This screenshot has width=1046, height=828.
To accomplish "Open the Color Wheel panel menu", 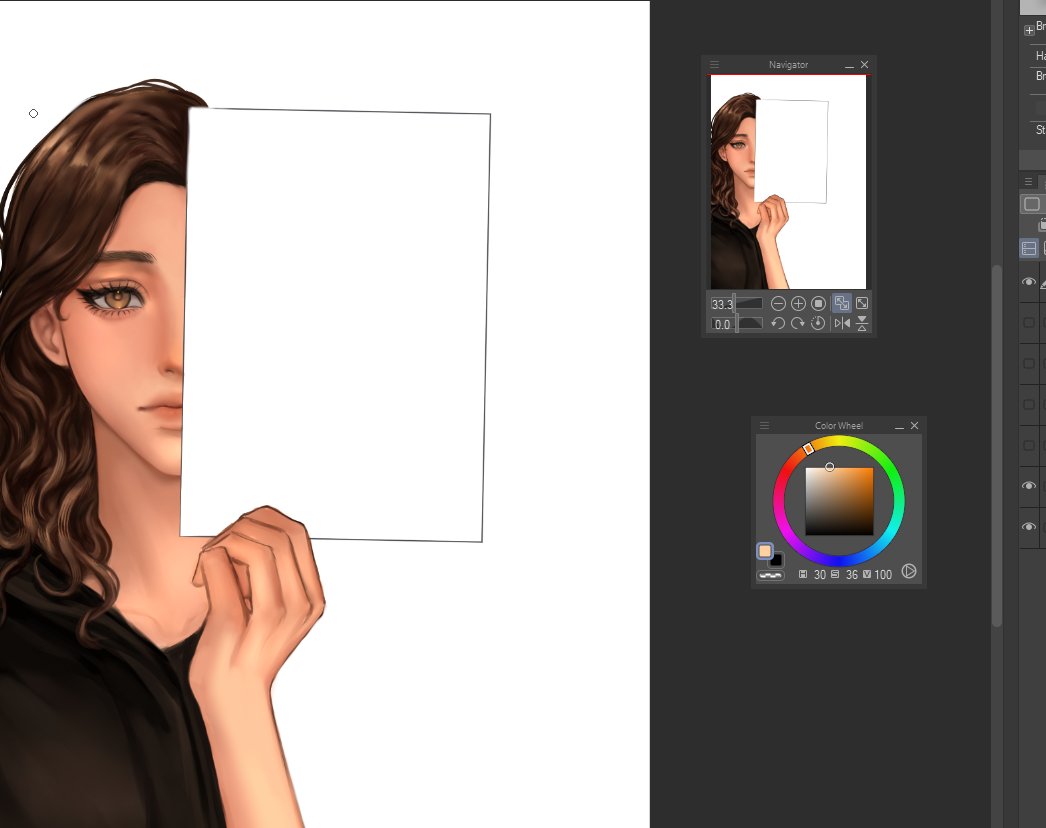I will tap(764, 425).
